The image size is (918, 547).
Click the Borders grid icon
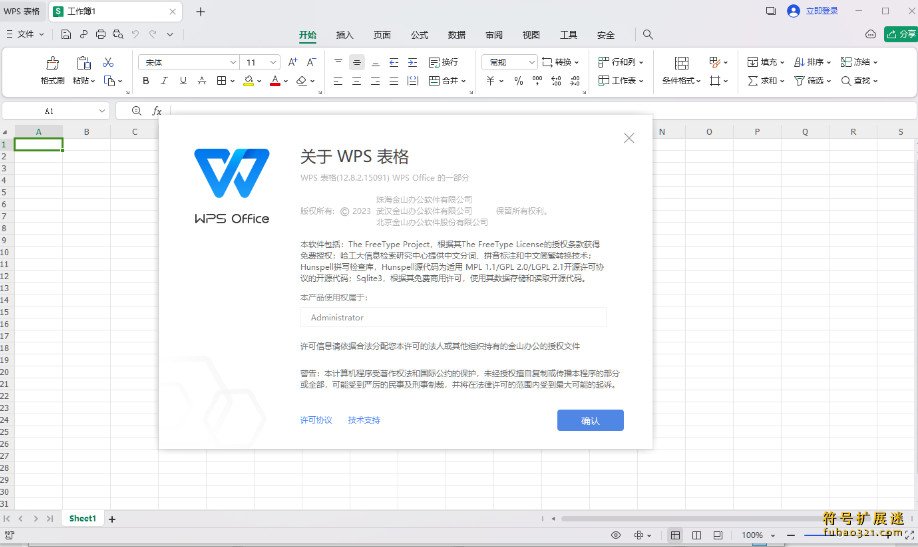[x=221, y=81]
